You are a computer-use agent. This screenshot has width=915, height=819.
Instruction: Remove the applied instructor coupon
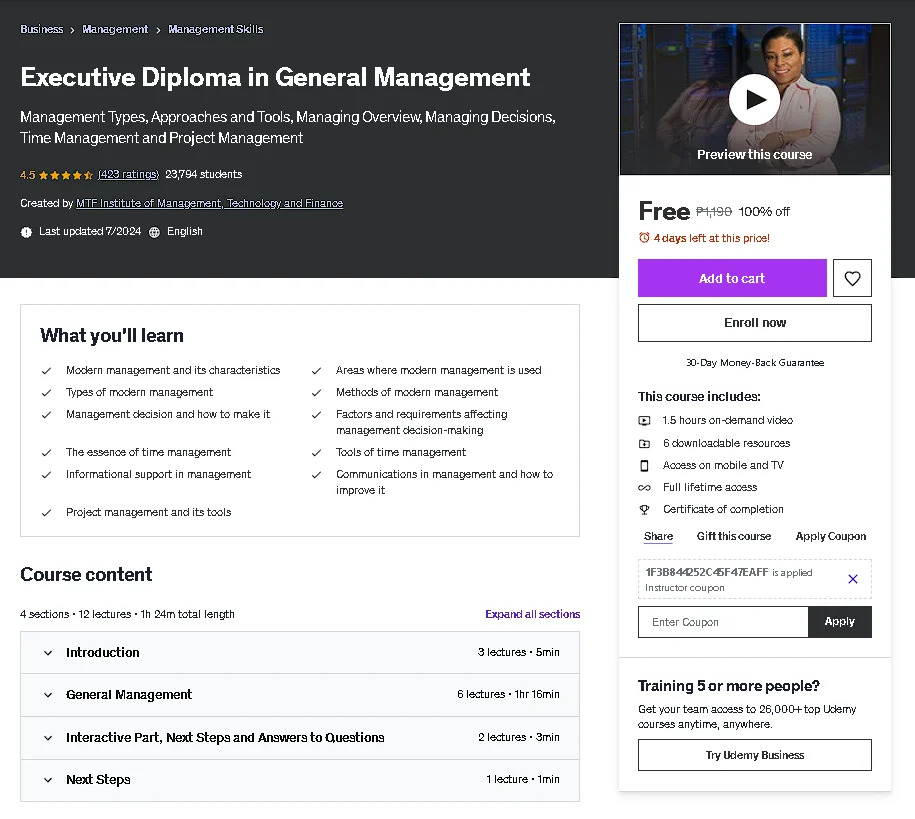(853, 579)
